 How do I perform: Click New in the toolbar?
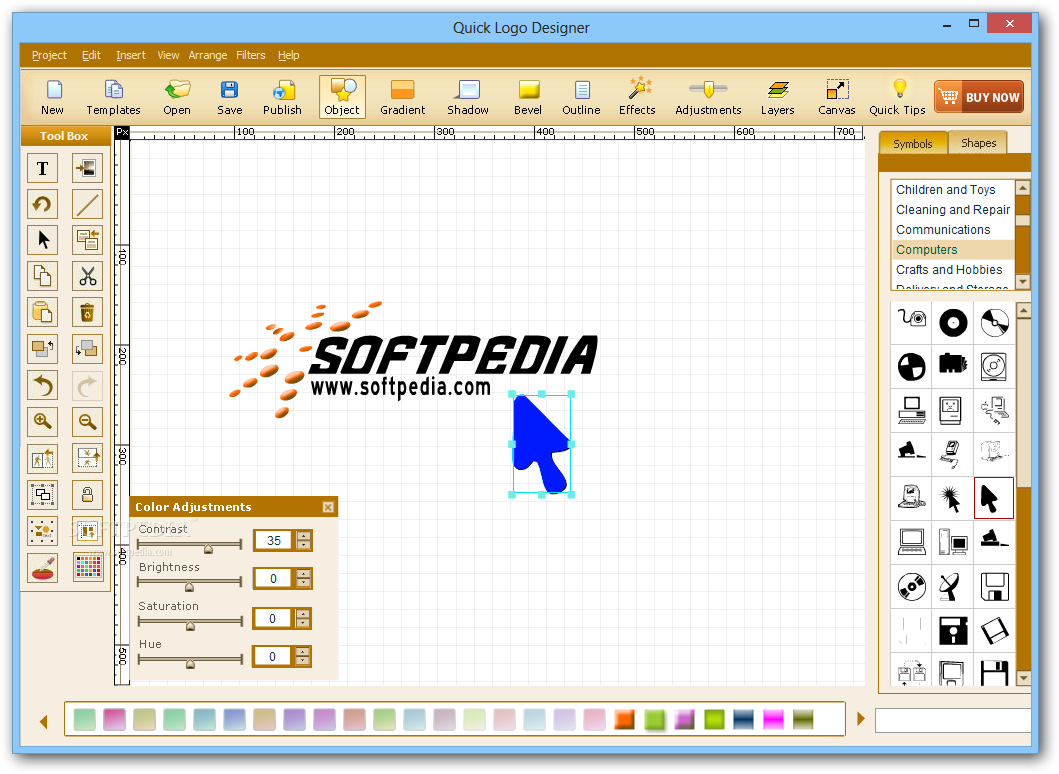click(53, 97)
